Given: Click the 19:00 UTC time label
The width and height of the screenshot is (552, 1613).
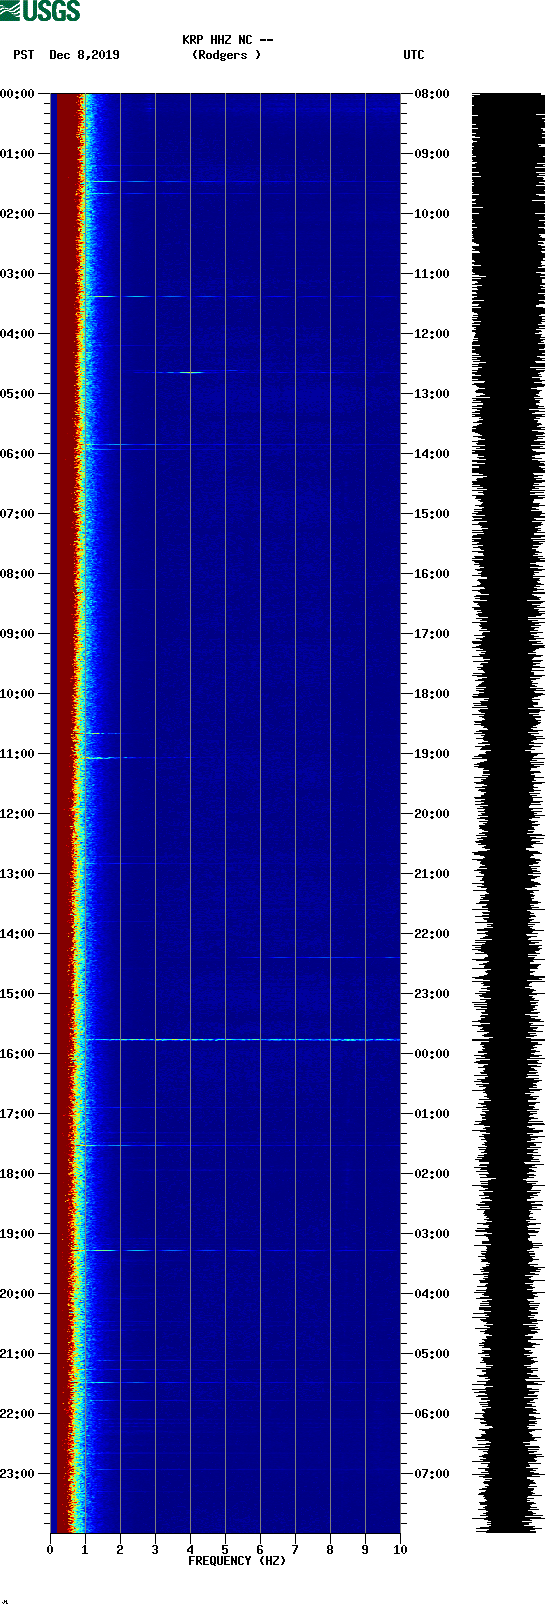Looking at the screenshot, I should coord(432,754).
